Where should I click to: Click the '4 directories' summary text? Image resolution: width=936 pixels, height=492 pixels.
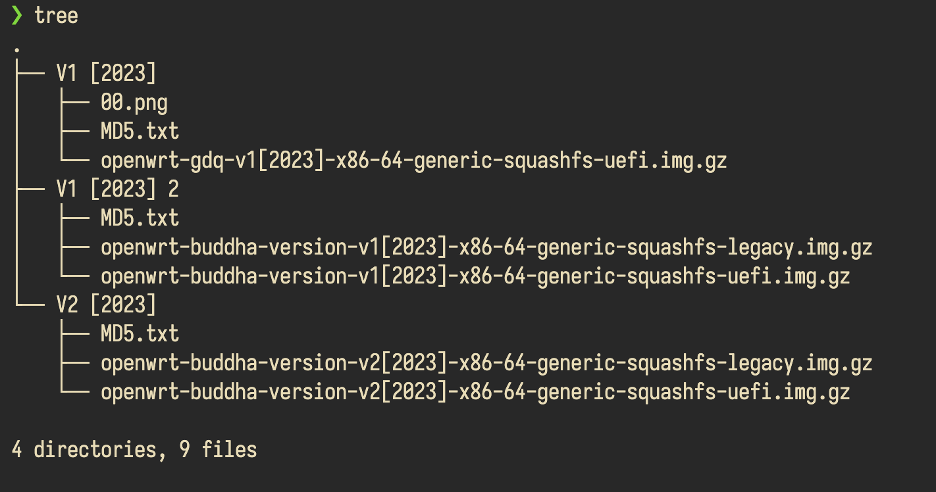(x=84, y=450)
